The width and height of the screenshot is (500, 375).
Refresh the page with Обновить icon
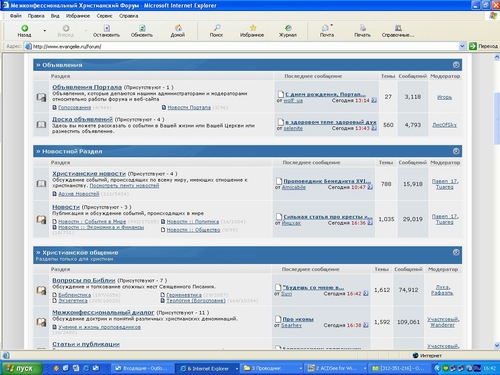(142, 28)
